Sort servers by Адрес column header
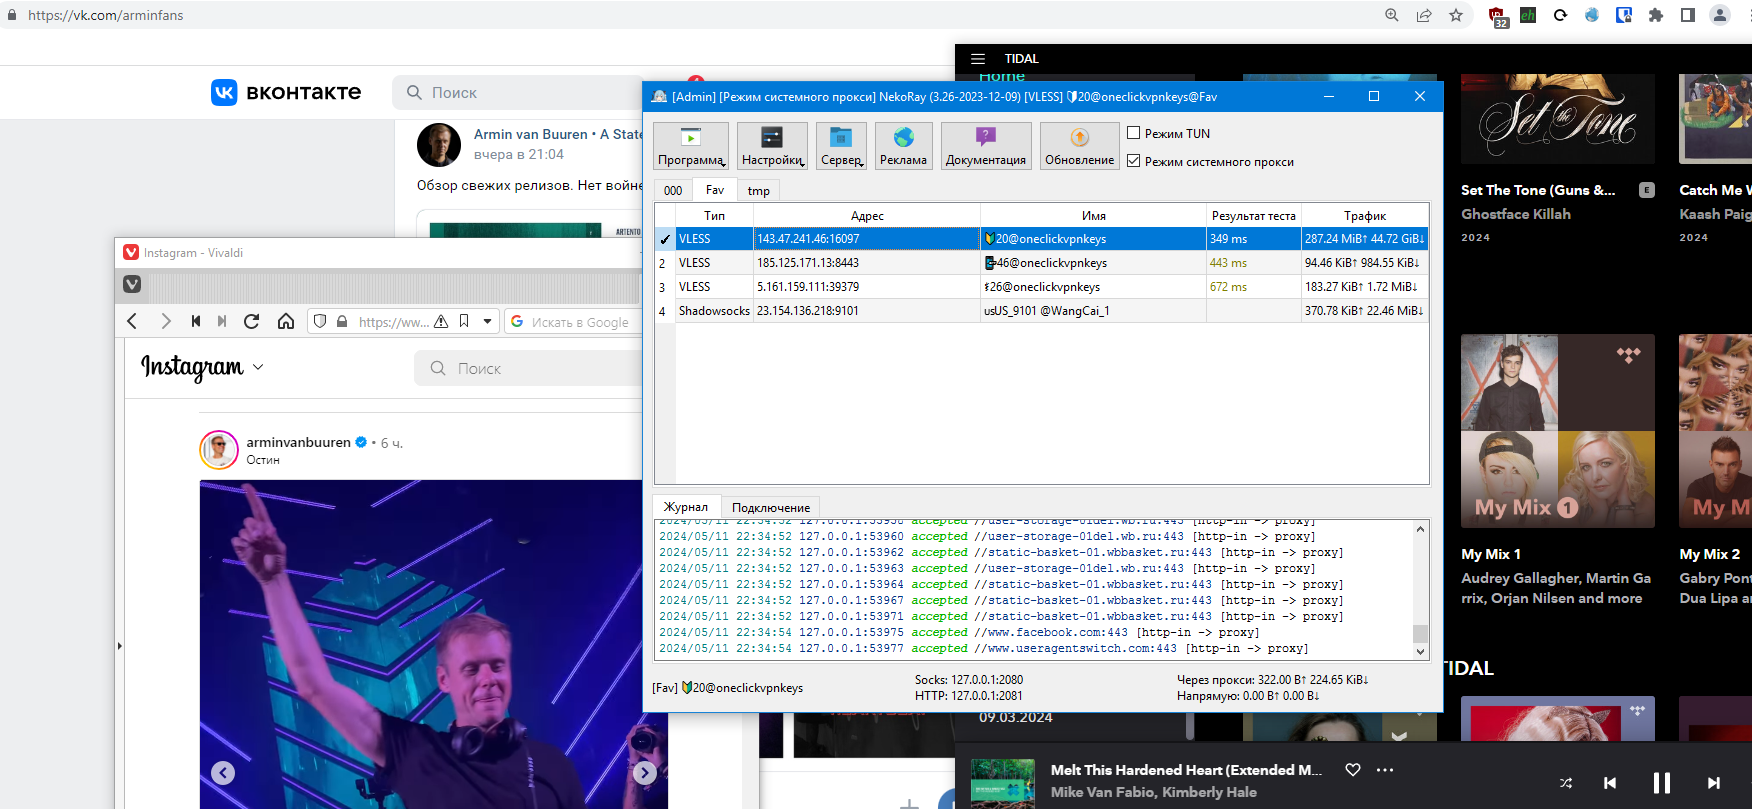This screenshot has width=1752, height=809. (867, 215)
